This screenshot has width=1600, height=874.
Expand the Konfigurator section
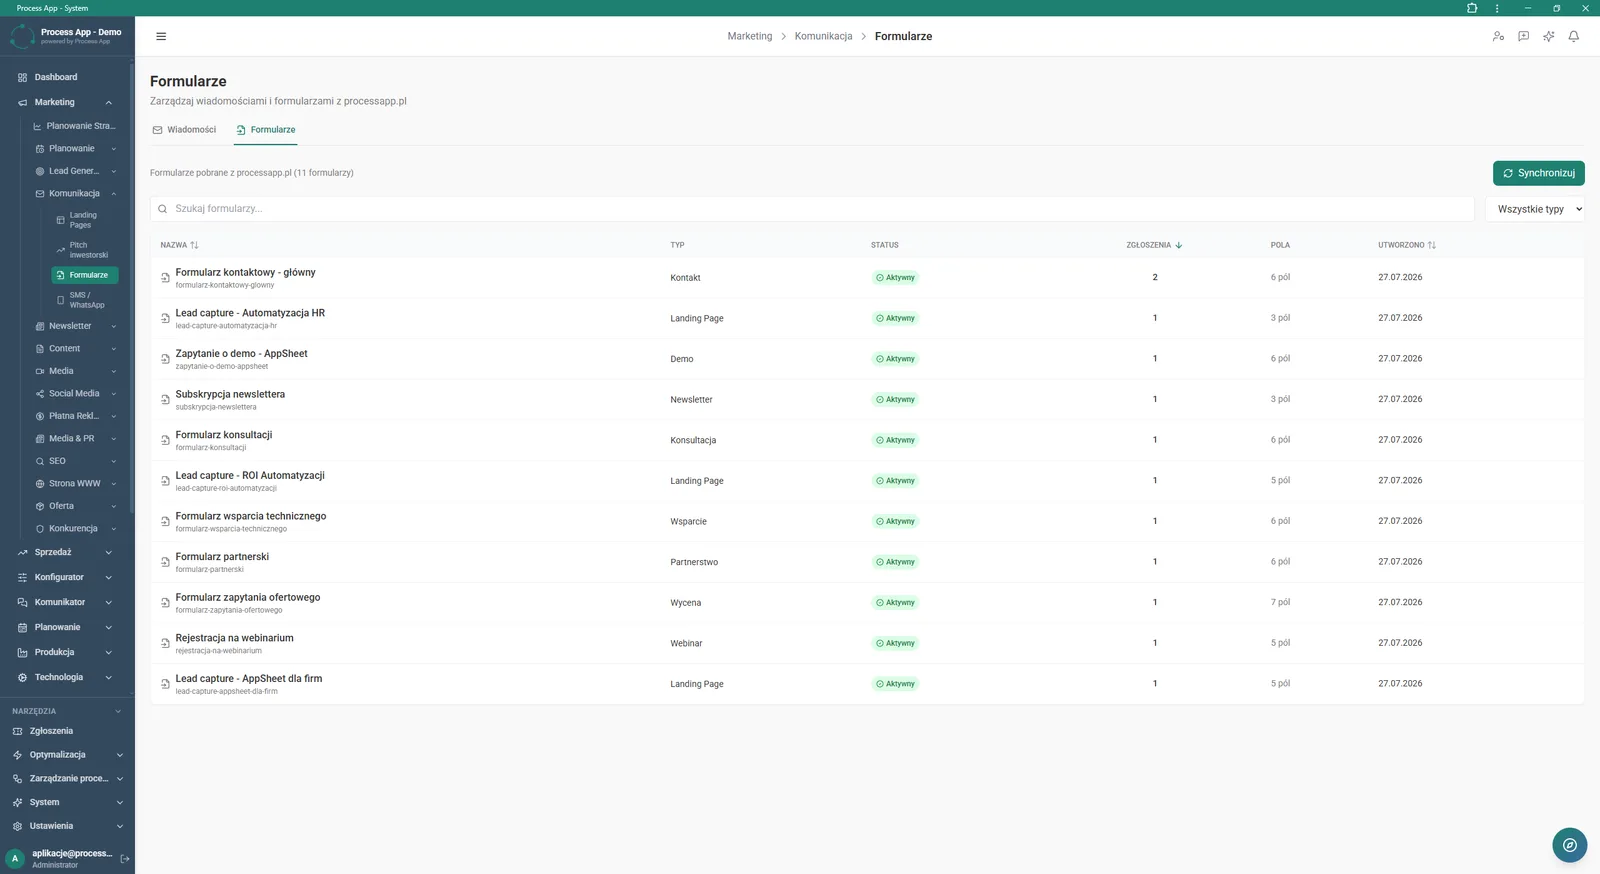pyautogui.click(x=108, y=577)
